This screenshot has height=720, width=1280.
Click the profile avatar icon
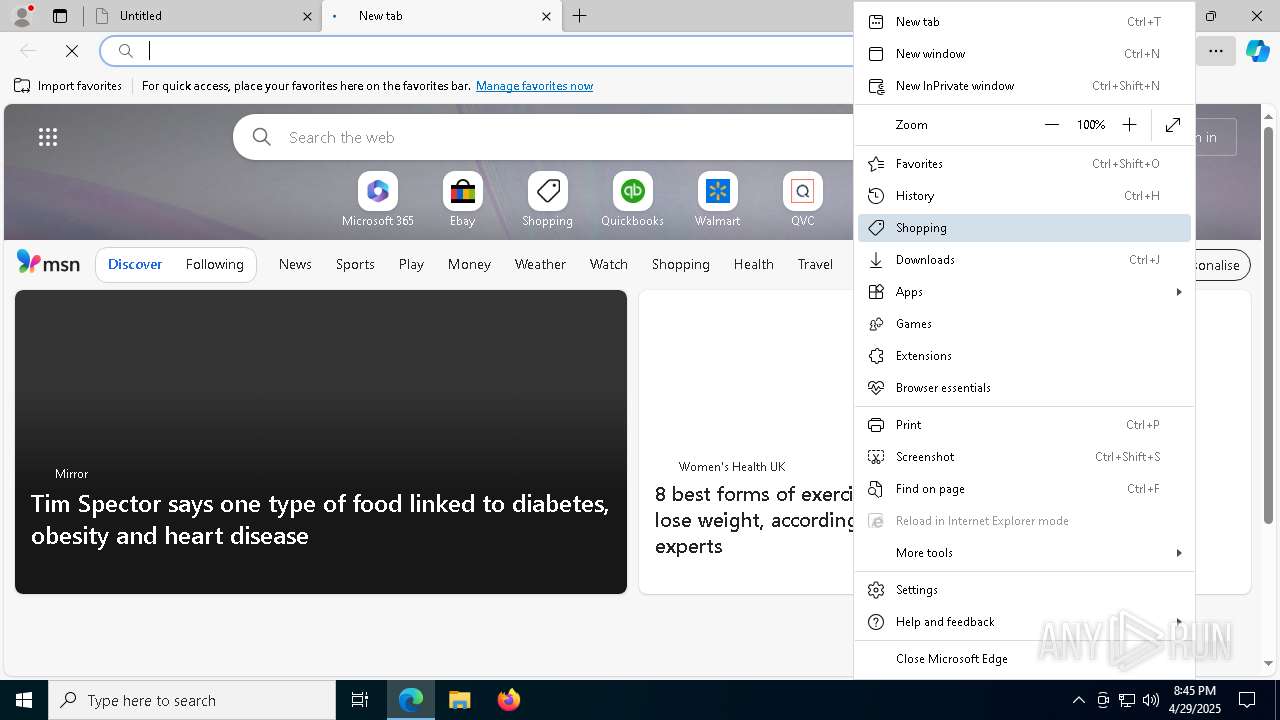click(x=22, y=15)
